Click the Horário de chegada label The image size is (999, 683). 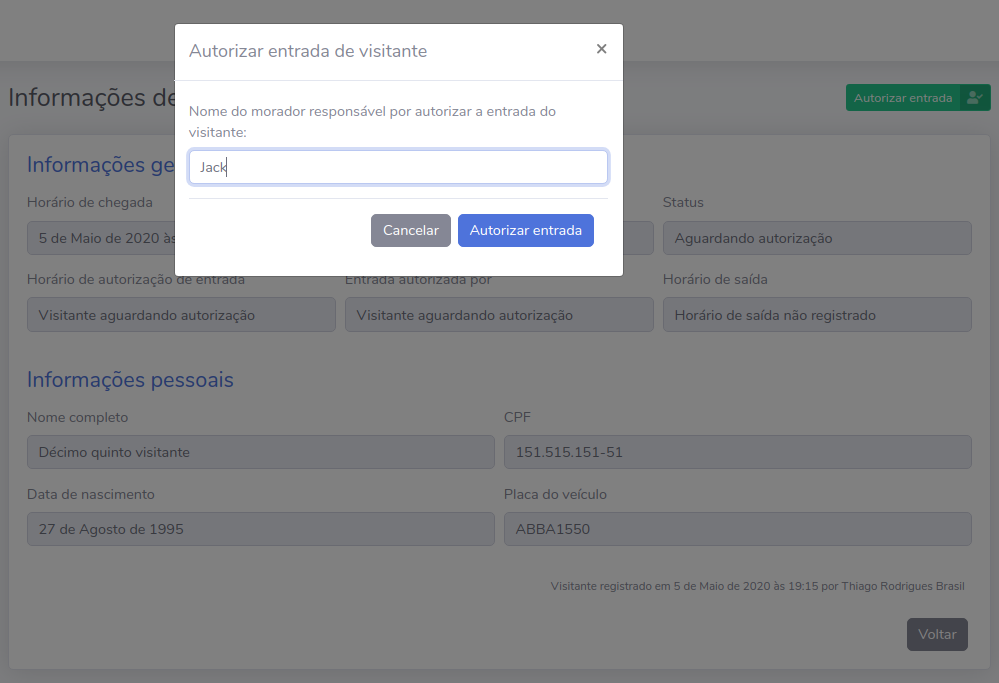tap(89, 203)
